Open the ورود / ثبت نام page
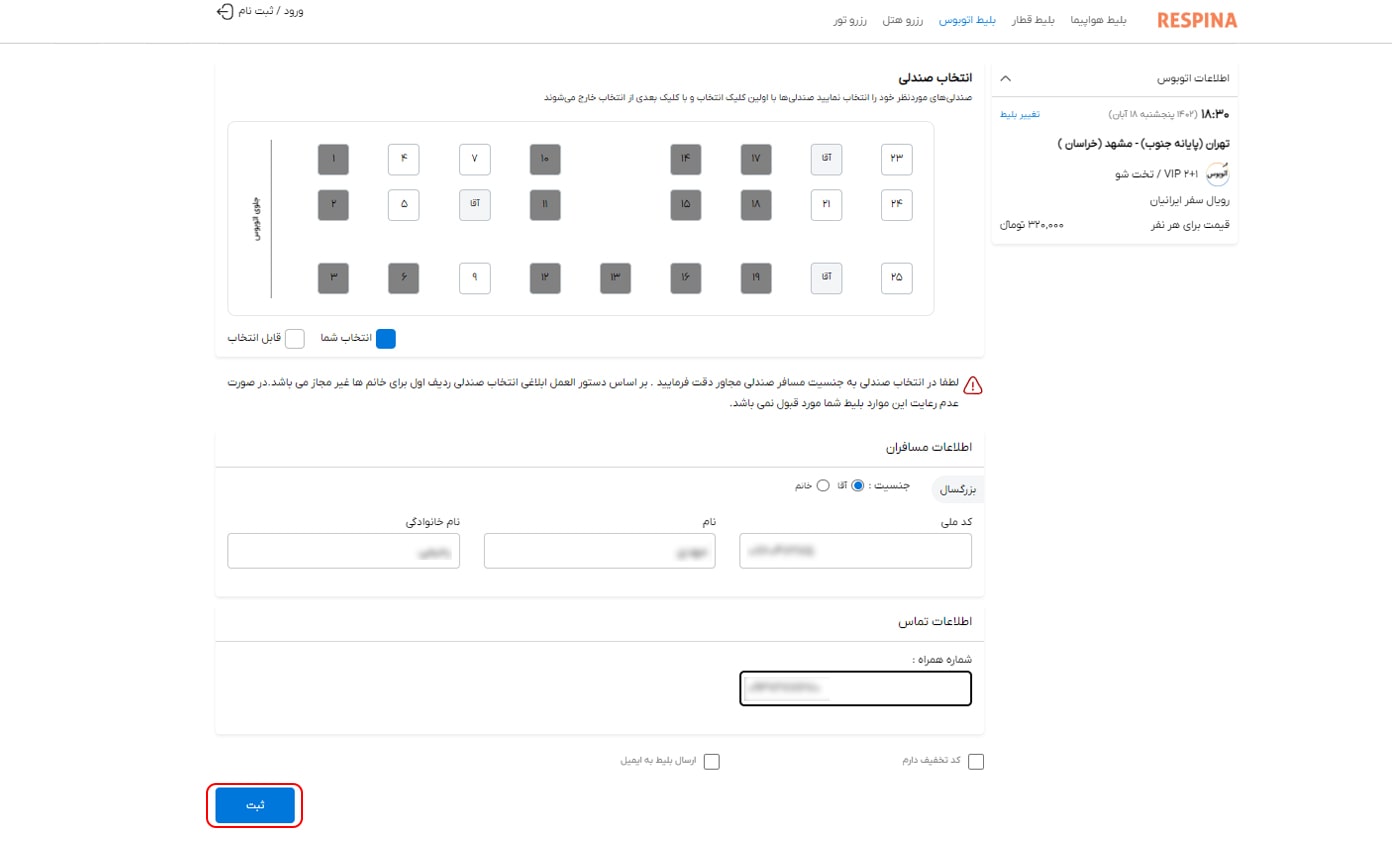Image resolution: width=1392 pixels, height=847 pixels. coord(270,12)
